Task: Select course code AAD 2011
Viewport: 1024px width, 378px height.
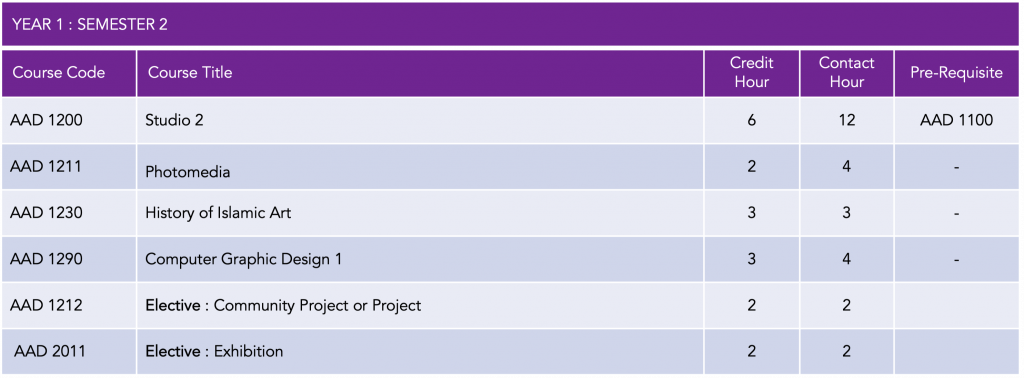Action: [x=50, y=351]
